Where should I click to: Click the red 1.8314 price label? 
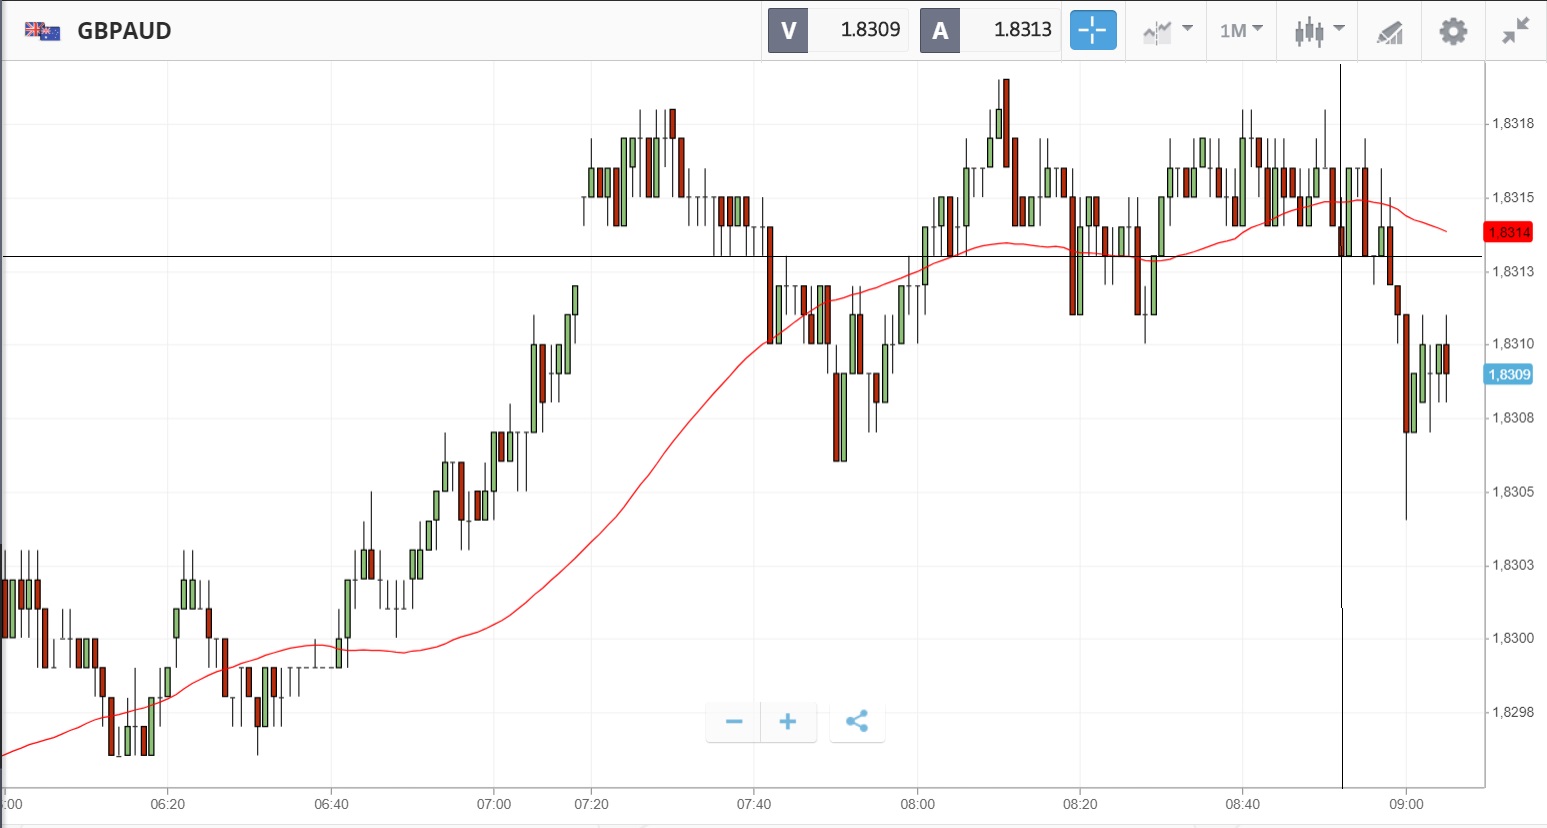[x=1508, y=233]
